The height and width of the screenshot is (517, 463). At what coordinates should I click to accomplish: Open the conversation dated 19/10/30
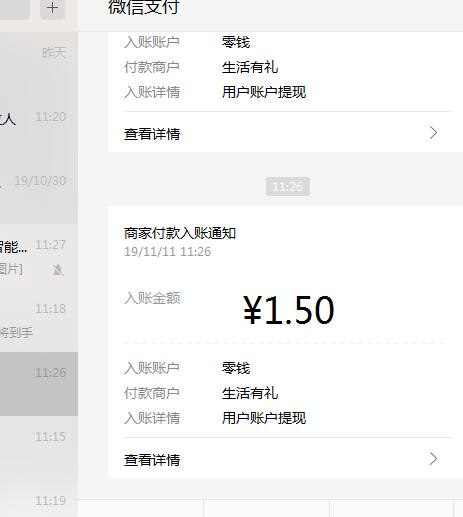(x=39, y=192)
